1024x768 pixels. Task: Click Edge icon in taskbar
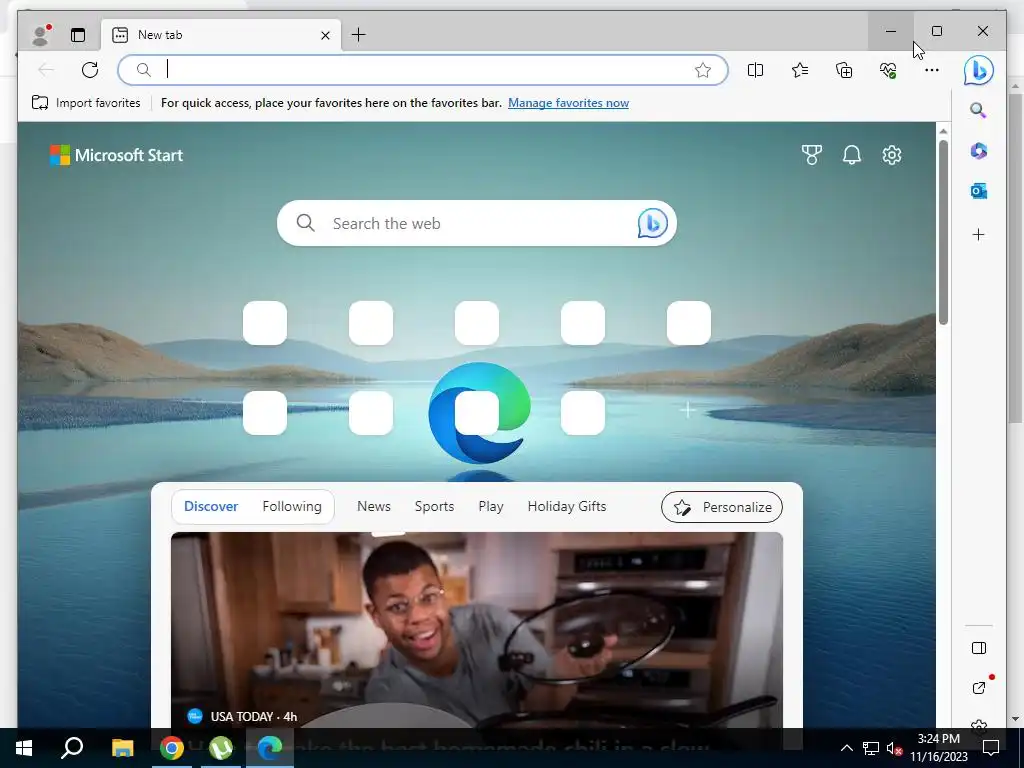pyautogui.click(x=270, y=748)
